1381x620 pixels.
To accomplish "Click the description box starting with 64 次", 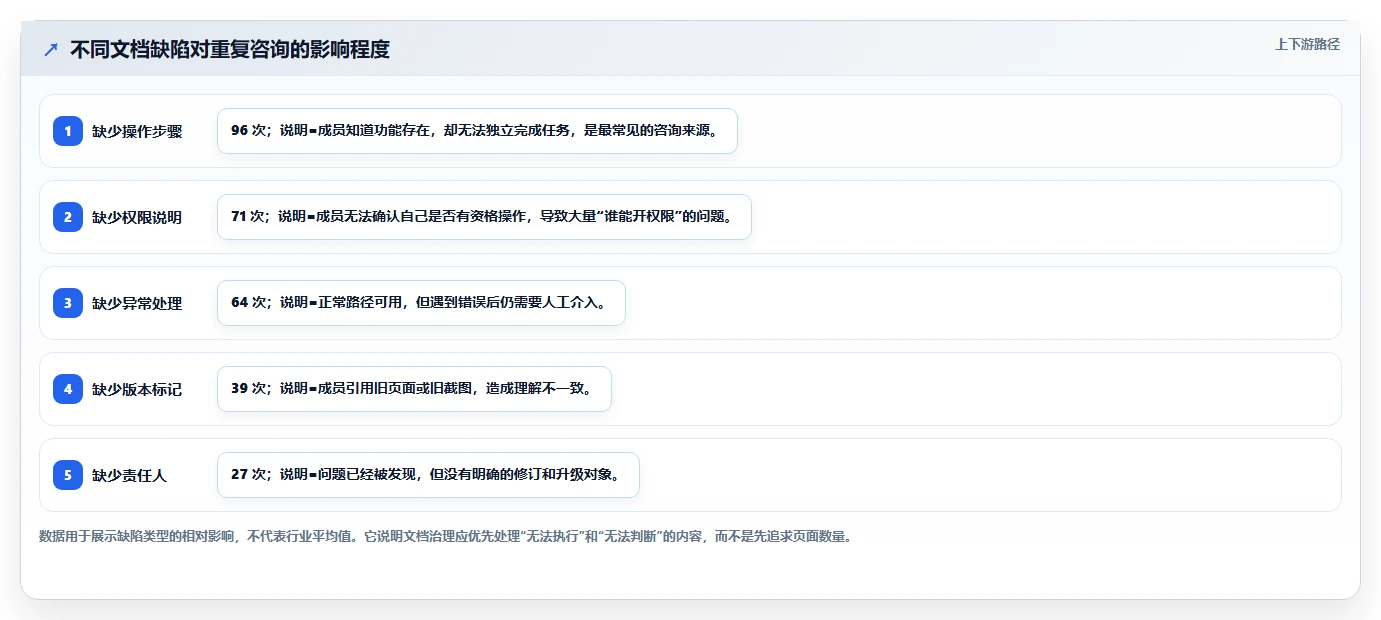I will [421, 303].
